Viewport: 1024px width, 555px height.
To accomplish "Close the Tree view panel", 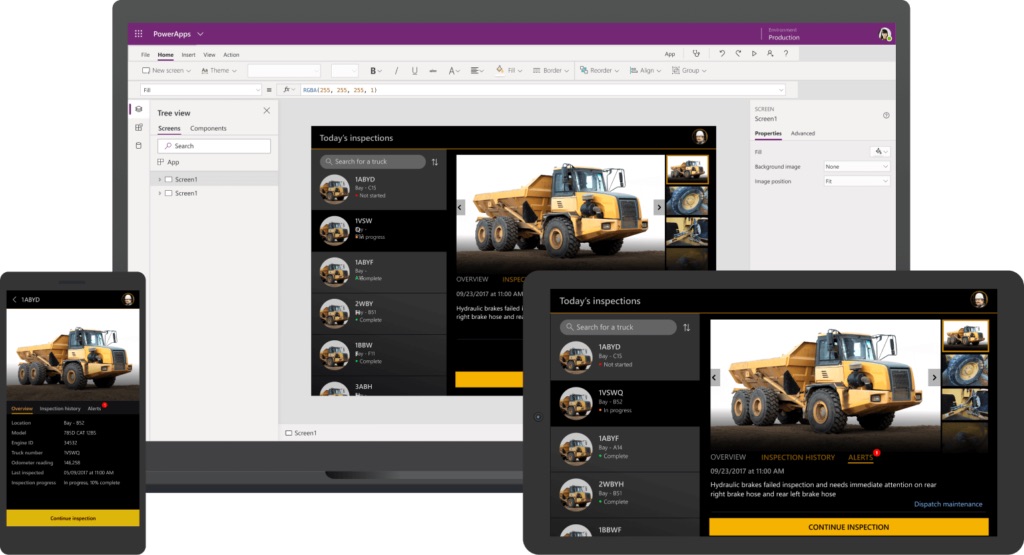I will click(x=266, y=111).
